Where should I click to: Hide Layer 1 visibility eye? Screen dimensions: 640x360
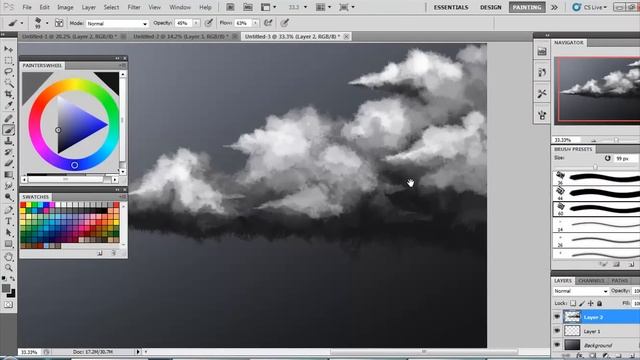557,331
